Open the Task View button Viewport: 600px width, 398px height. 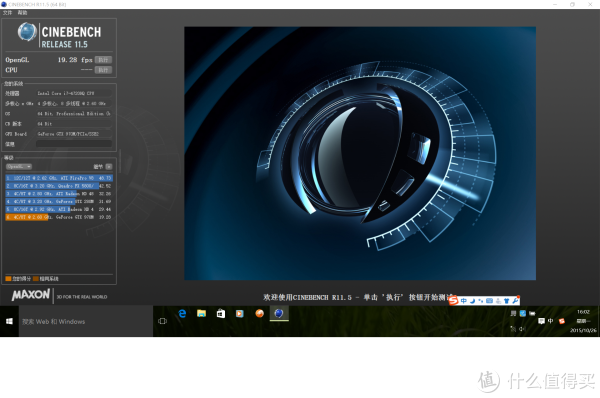coord(163,321)
